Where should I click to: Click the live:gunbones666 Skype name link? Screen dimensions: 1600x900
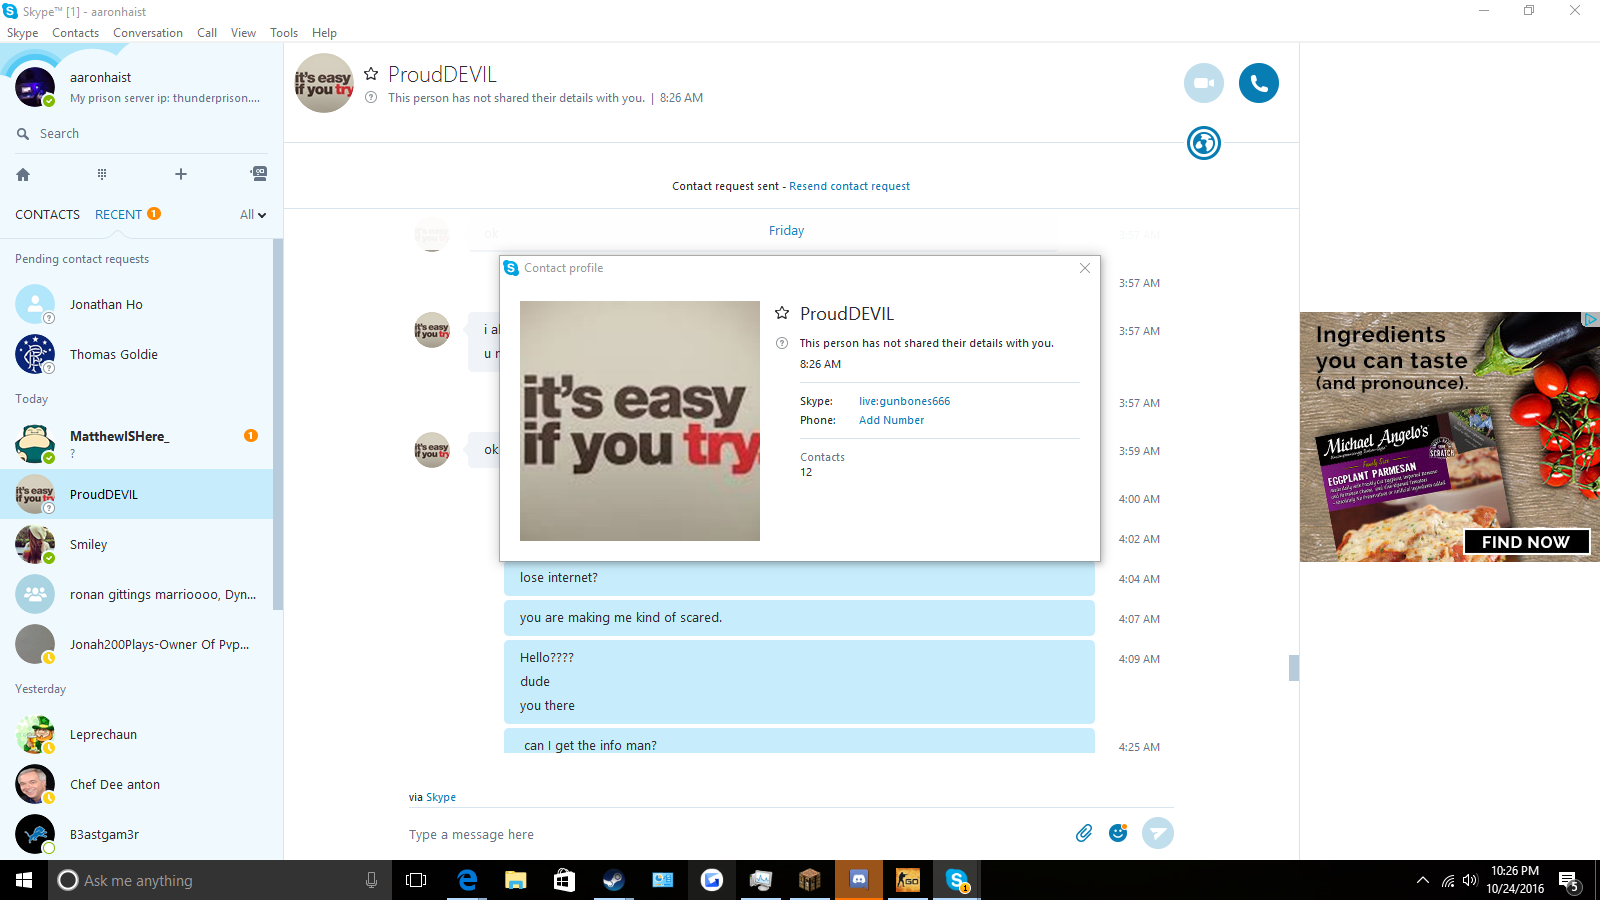pos(904,401)
